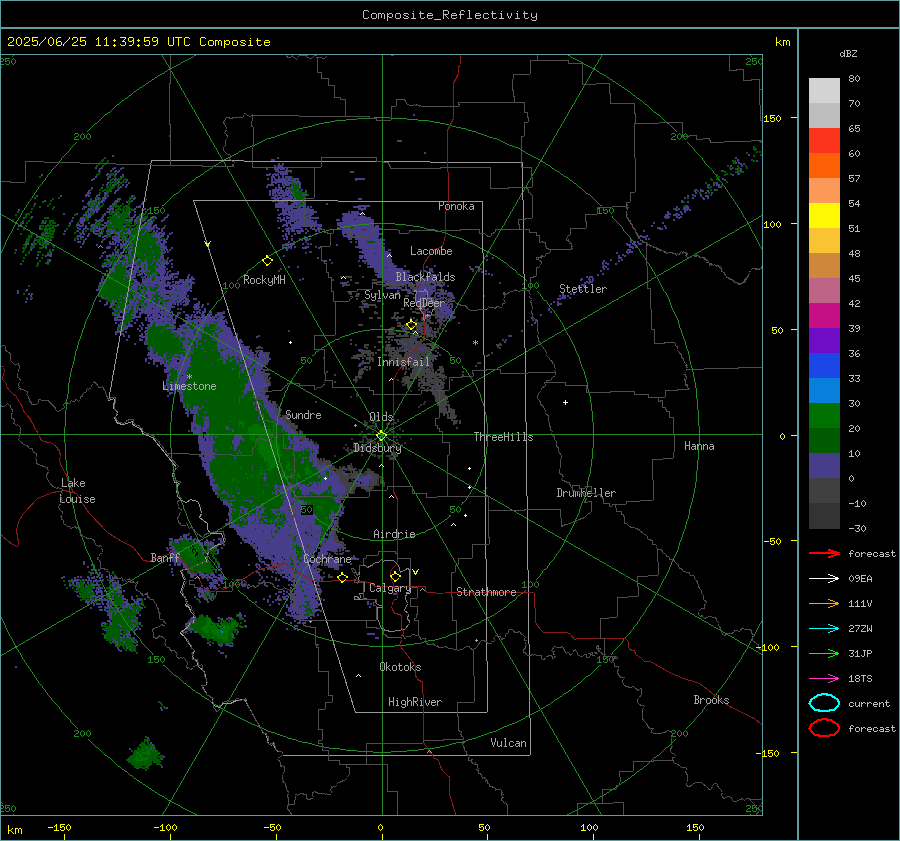Click the Calgary label on the map
The image size is (900, 841).
click(390, 588)
